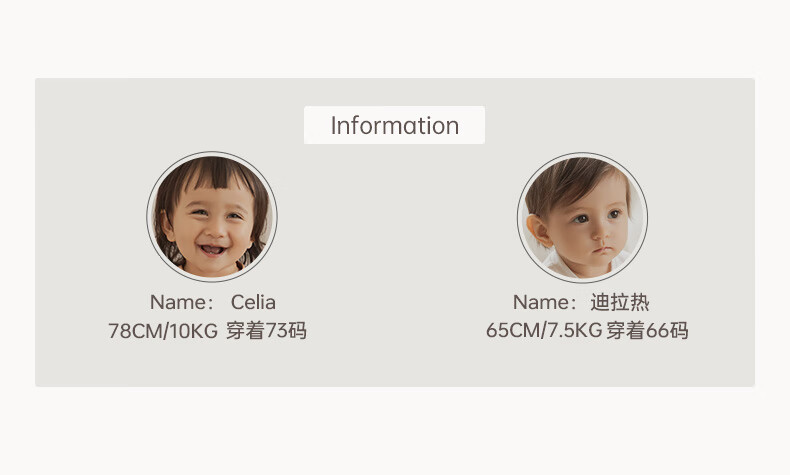This screenshot has height=475, width=790.
Task: Select the name Celia
Action: [x=253, y=302]
